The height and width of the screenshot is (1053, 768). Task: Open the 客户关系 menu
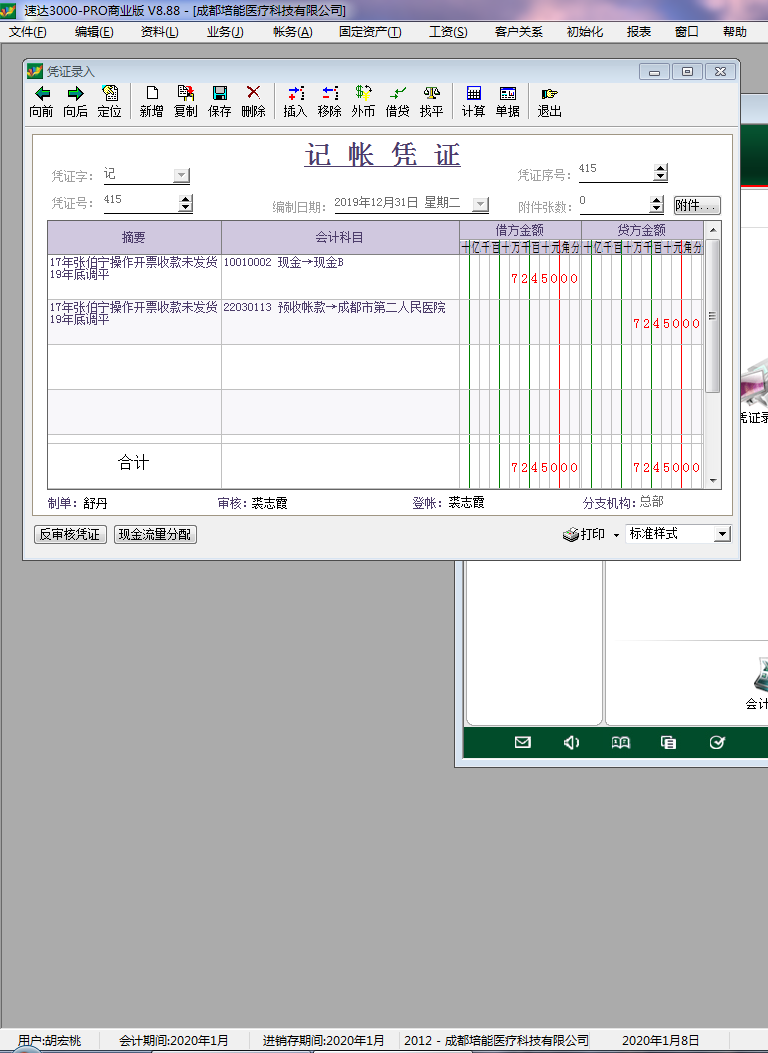[518, 32]
